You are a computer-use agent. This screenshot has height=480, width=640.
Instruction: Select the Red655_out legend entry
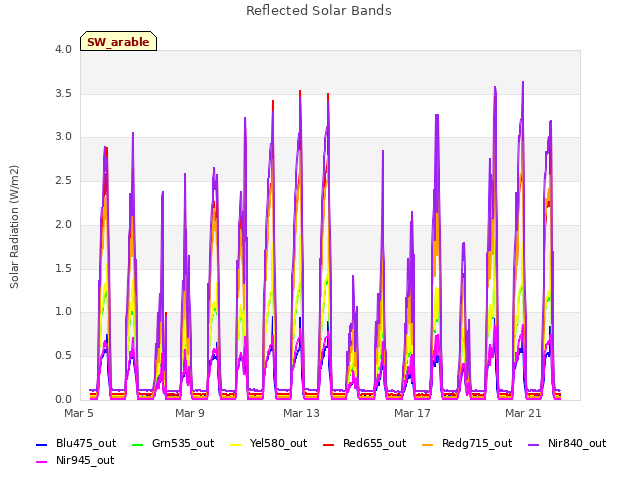coord(364,443)
